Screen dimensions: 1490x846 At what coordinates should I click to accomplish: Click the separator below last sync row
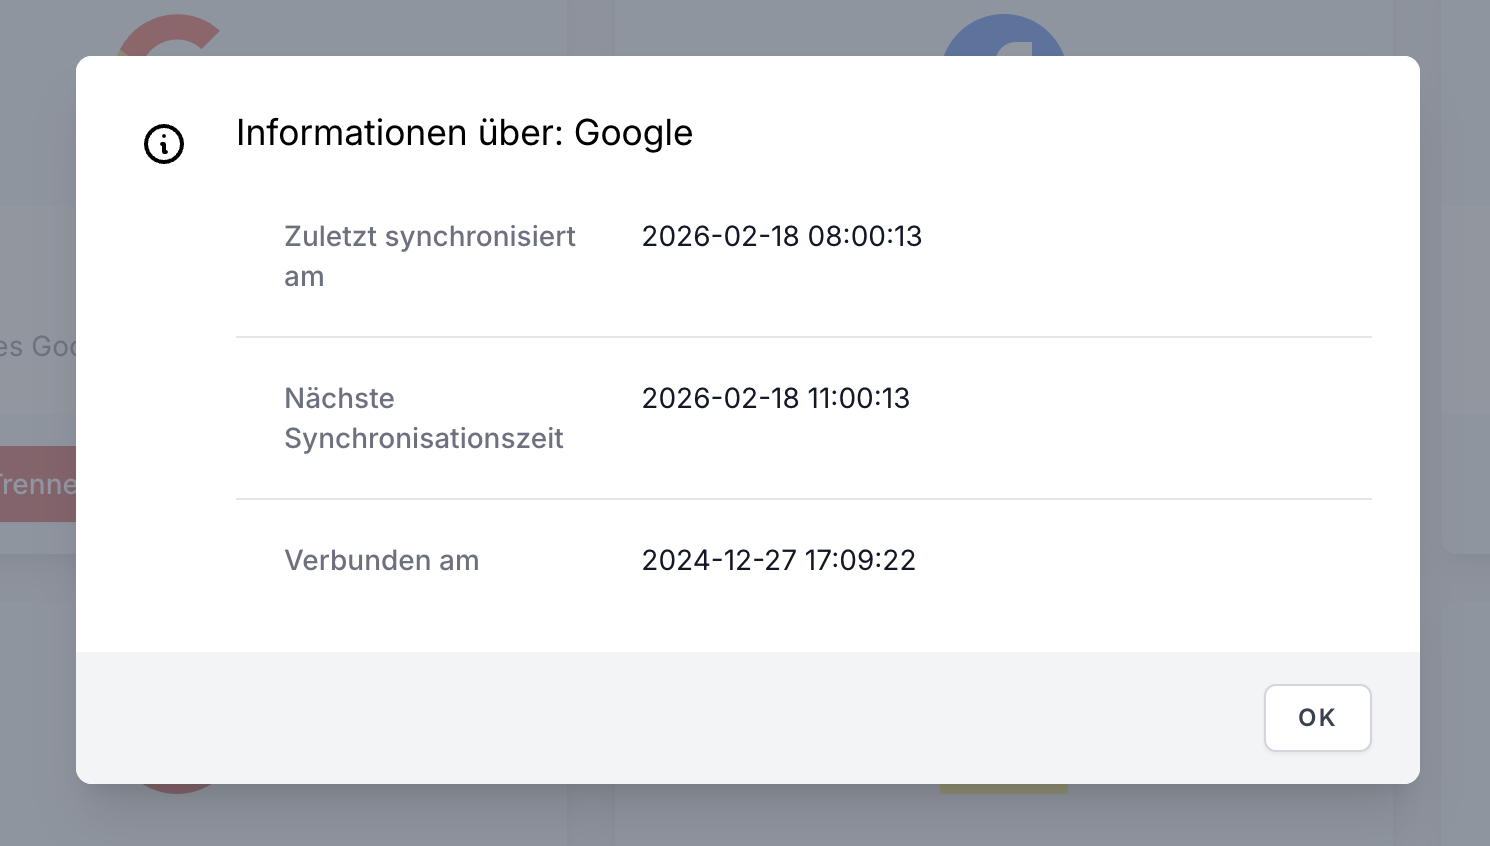click(x=803, y=337)
